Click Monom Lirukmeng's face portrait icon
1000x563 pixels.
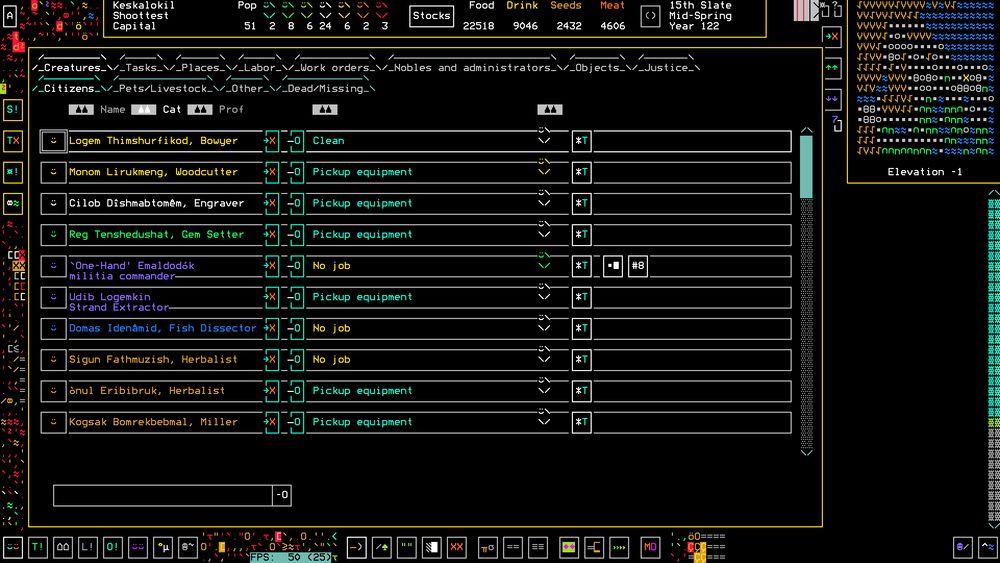[x=54, y=172]
